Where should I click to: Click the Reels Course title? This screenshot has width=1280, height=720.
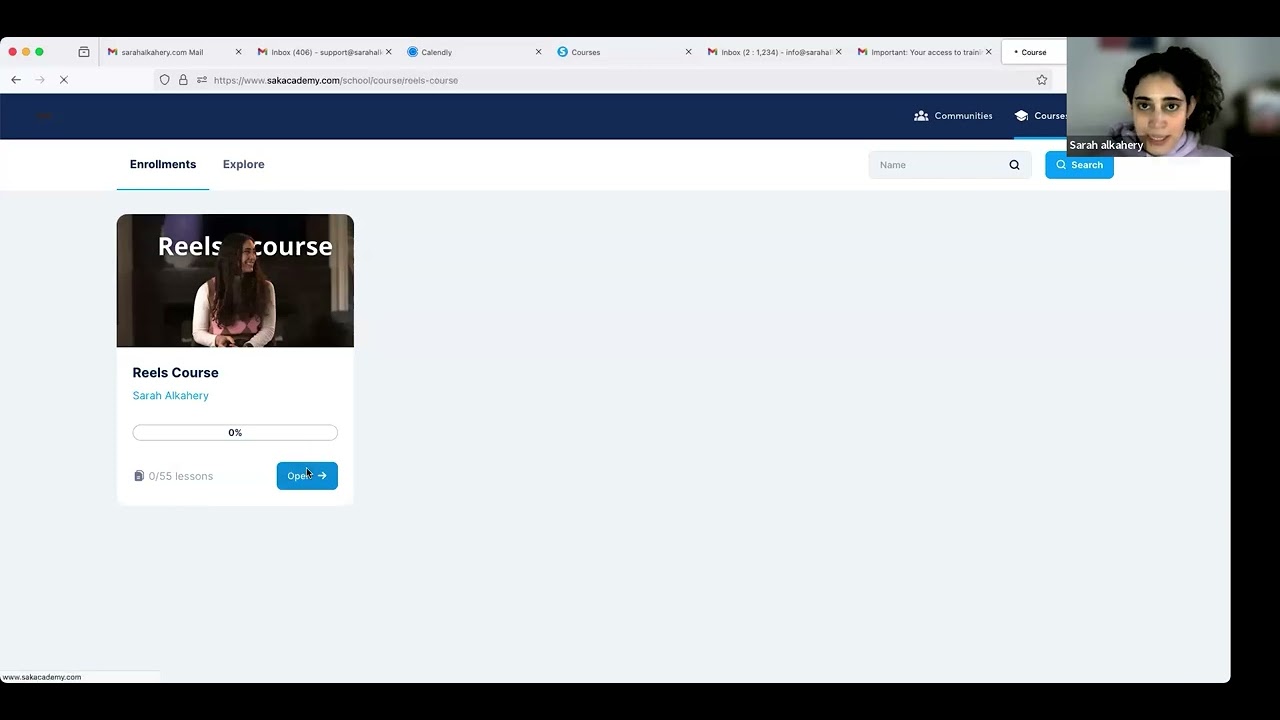175,373
